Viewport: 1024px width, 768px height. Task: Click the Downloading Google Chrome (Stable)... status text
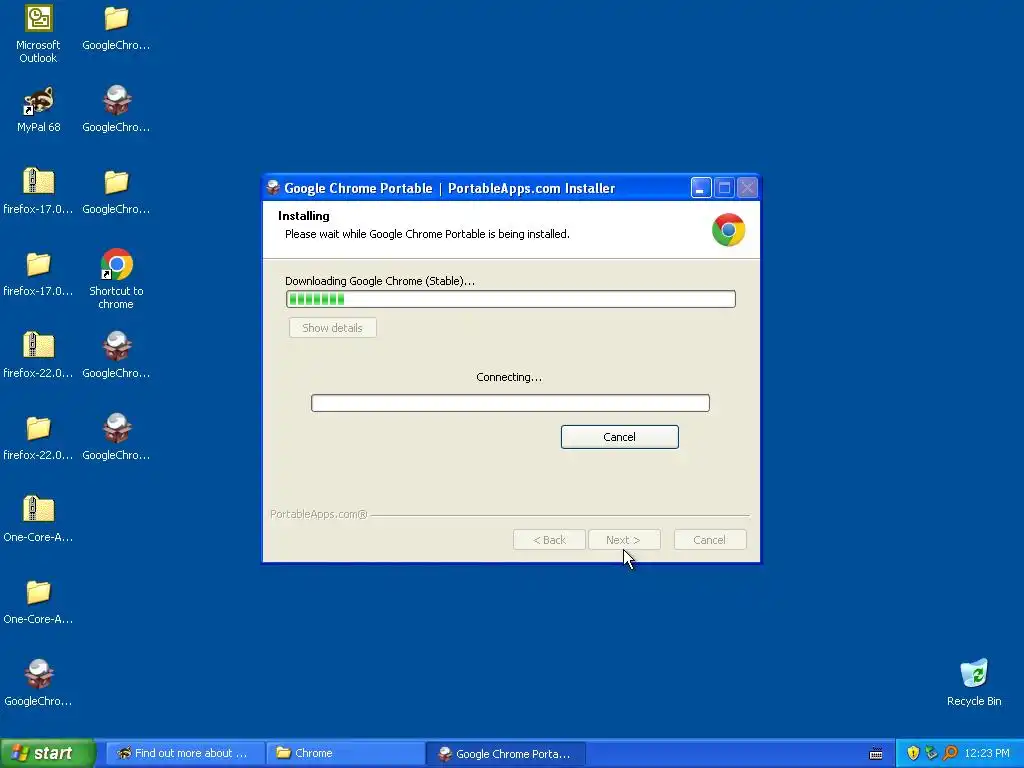click(x=380, y=281)
